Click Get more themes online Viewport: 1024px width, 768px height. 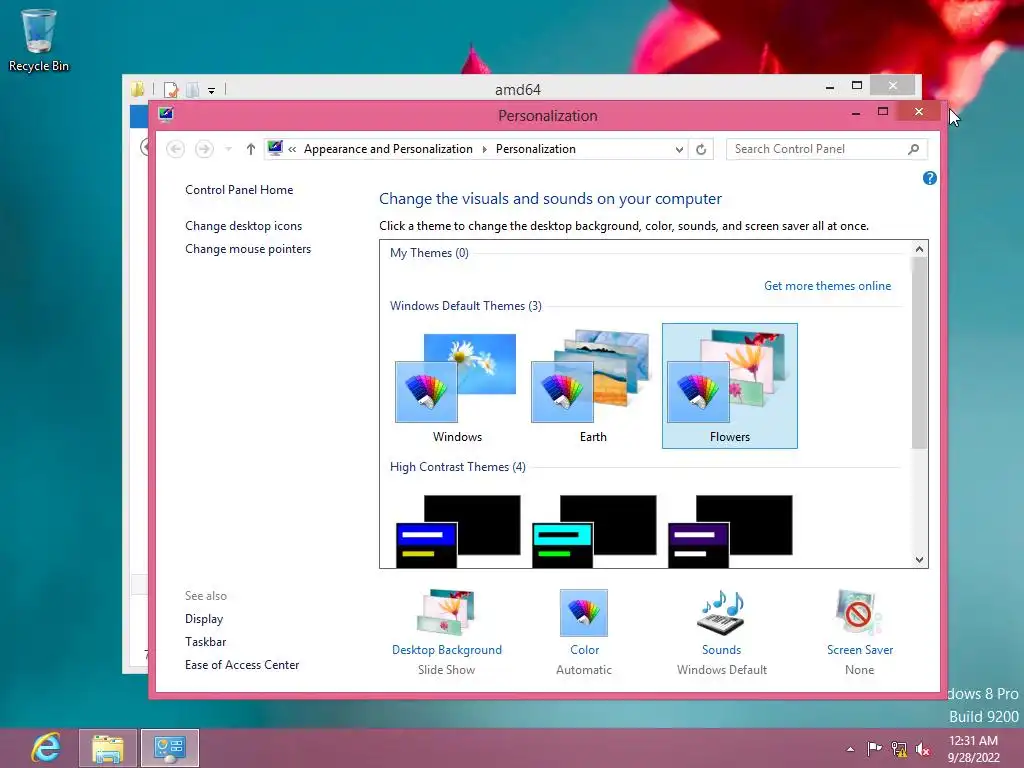tap(827, 286)
